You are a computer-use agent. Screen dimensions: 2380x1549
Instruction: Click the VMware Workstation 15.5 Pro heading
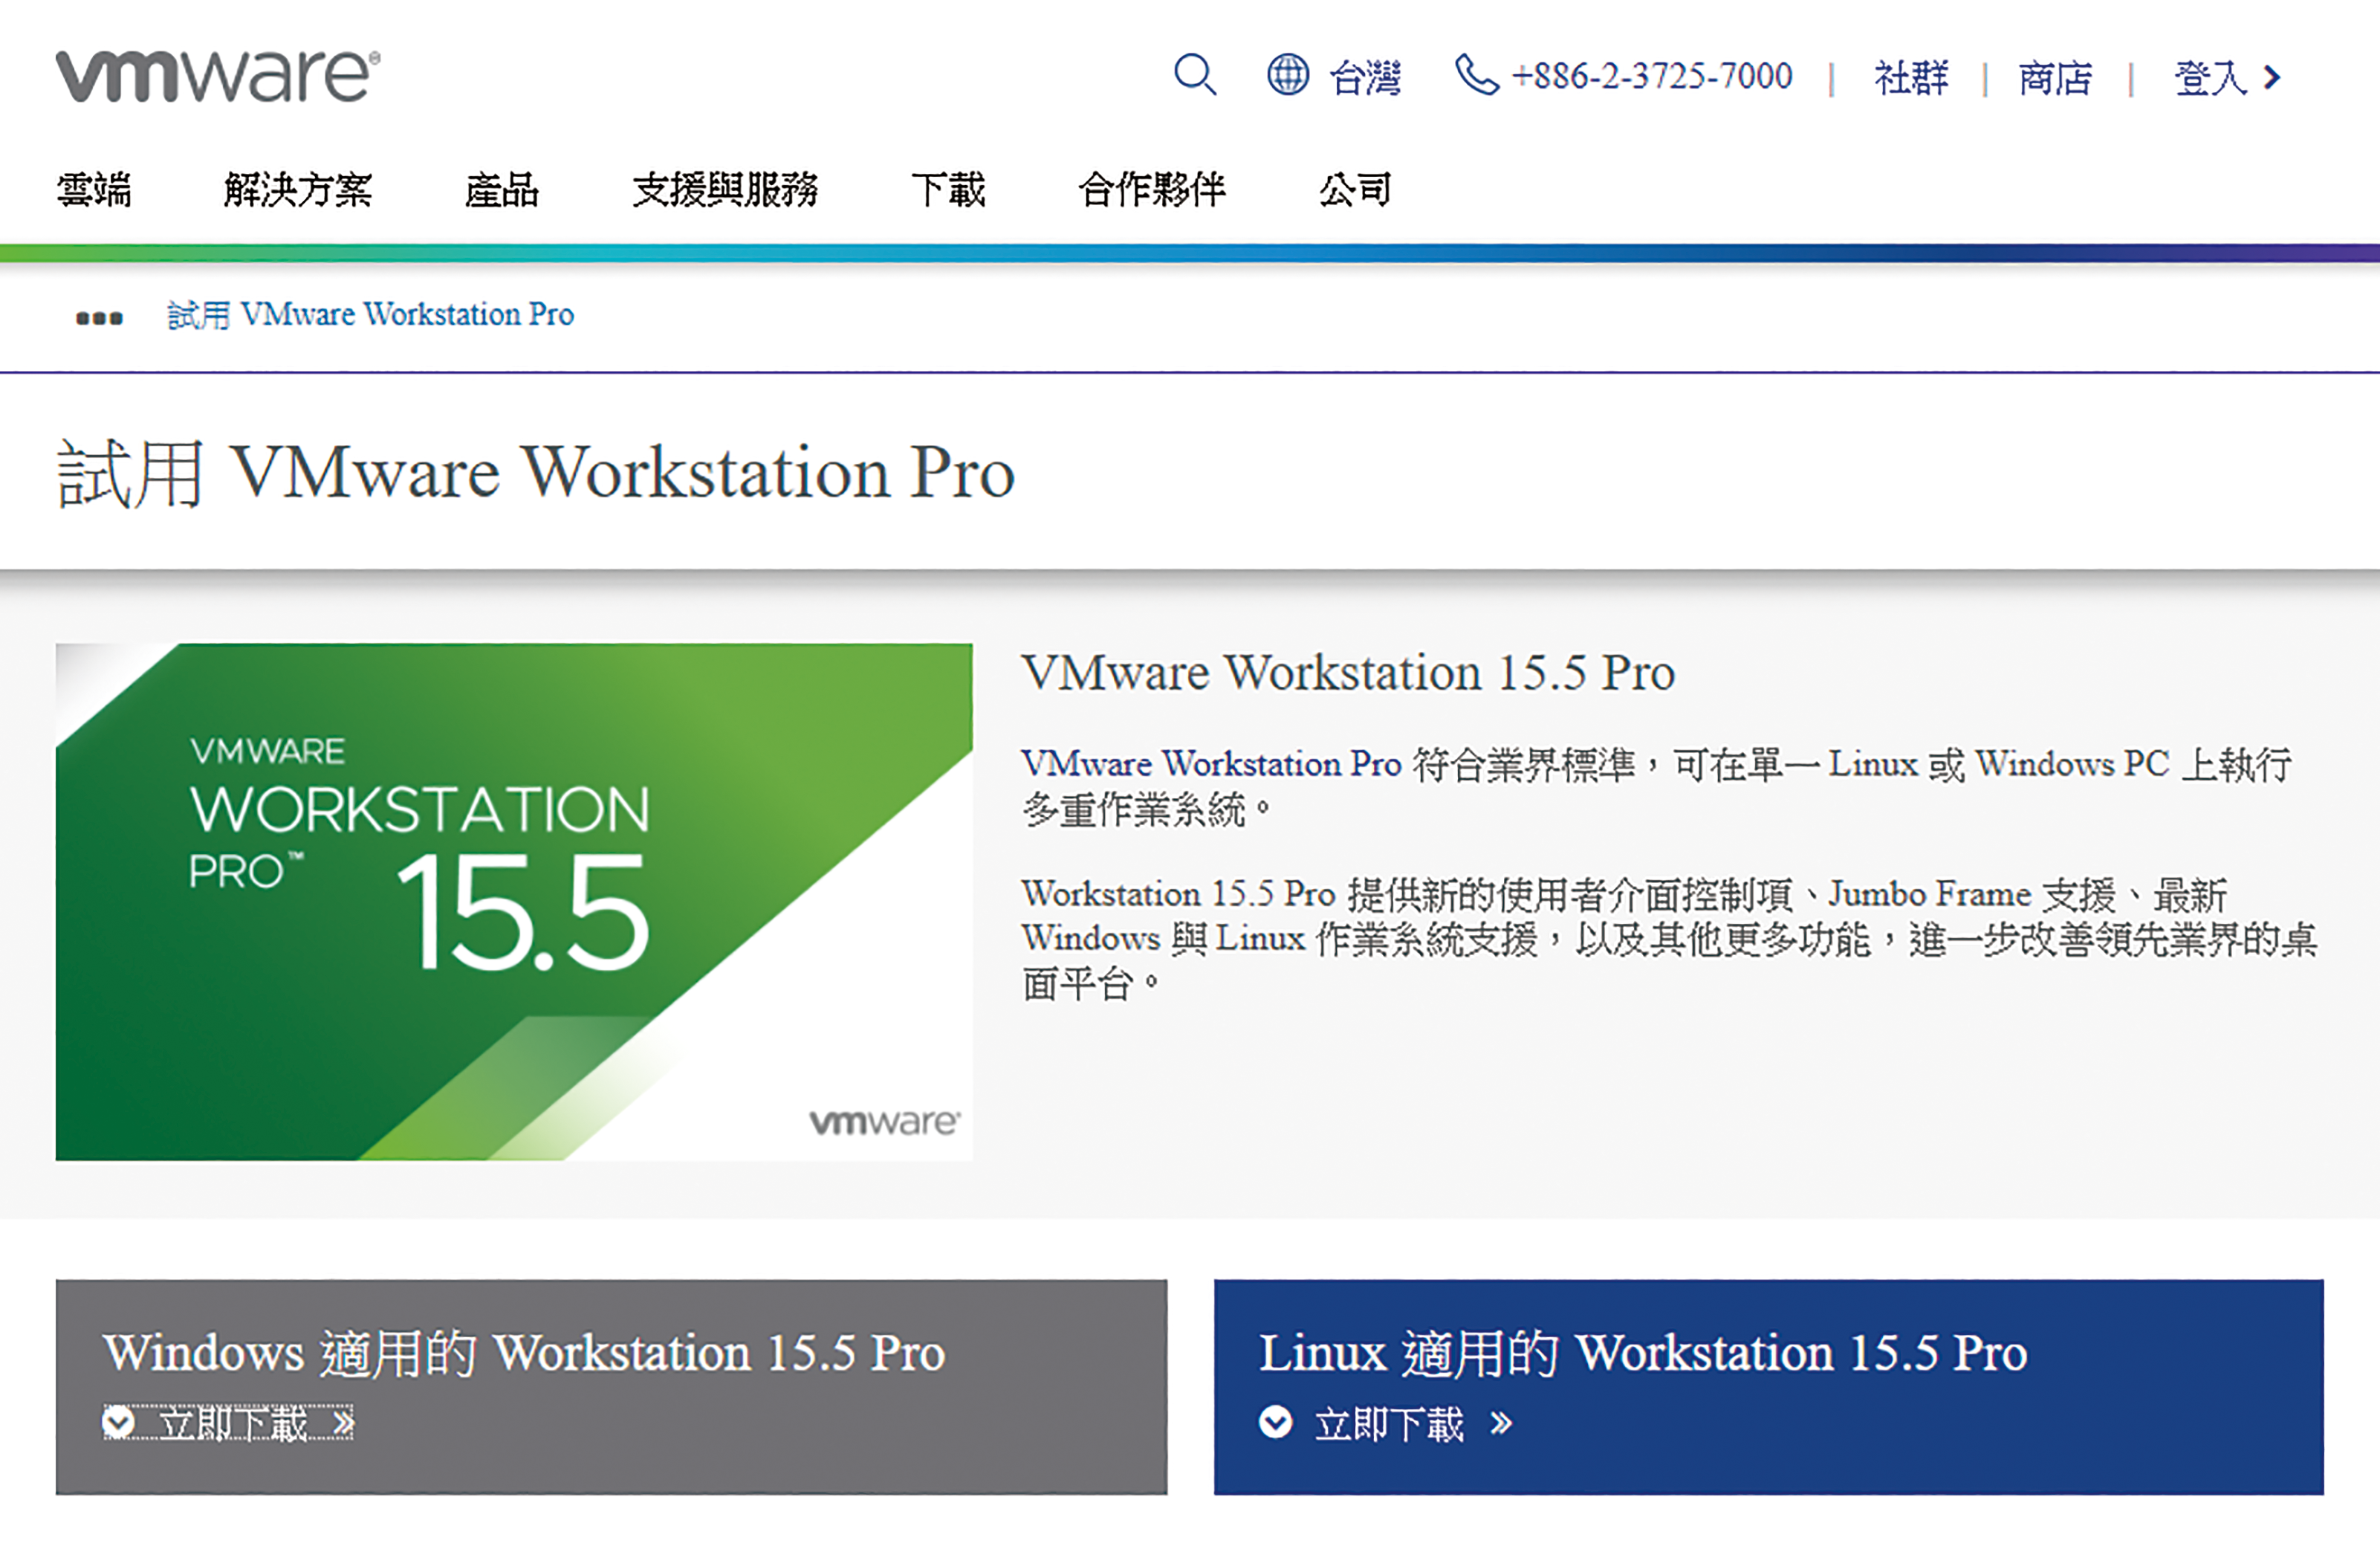pyautogui.click(x=1348, y=672)
